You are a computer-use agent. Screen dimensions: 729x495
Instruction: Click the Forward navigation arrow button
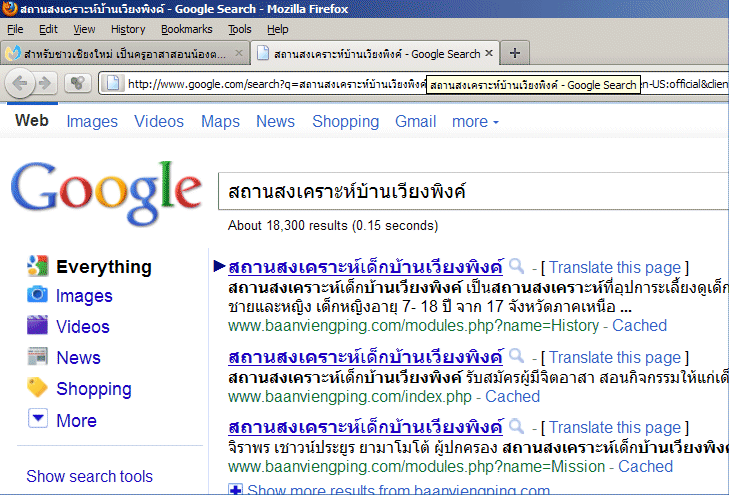45,84
